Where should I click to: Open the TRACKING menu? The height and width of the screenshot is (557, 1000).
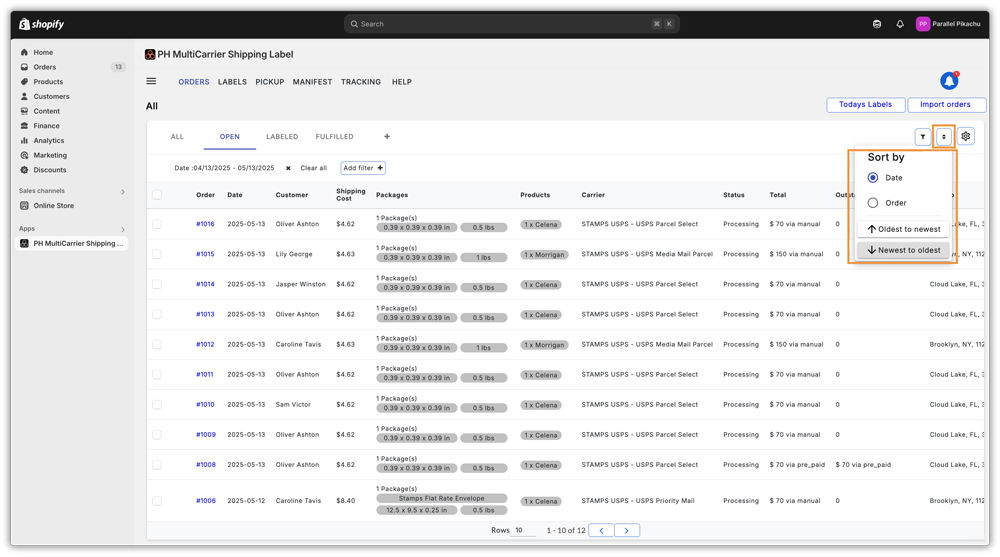(361, 82)
